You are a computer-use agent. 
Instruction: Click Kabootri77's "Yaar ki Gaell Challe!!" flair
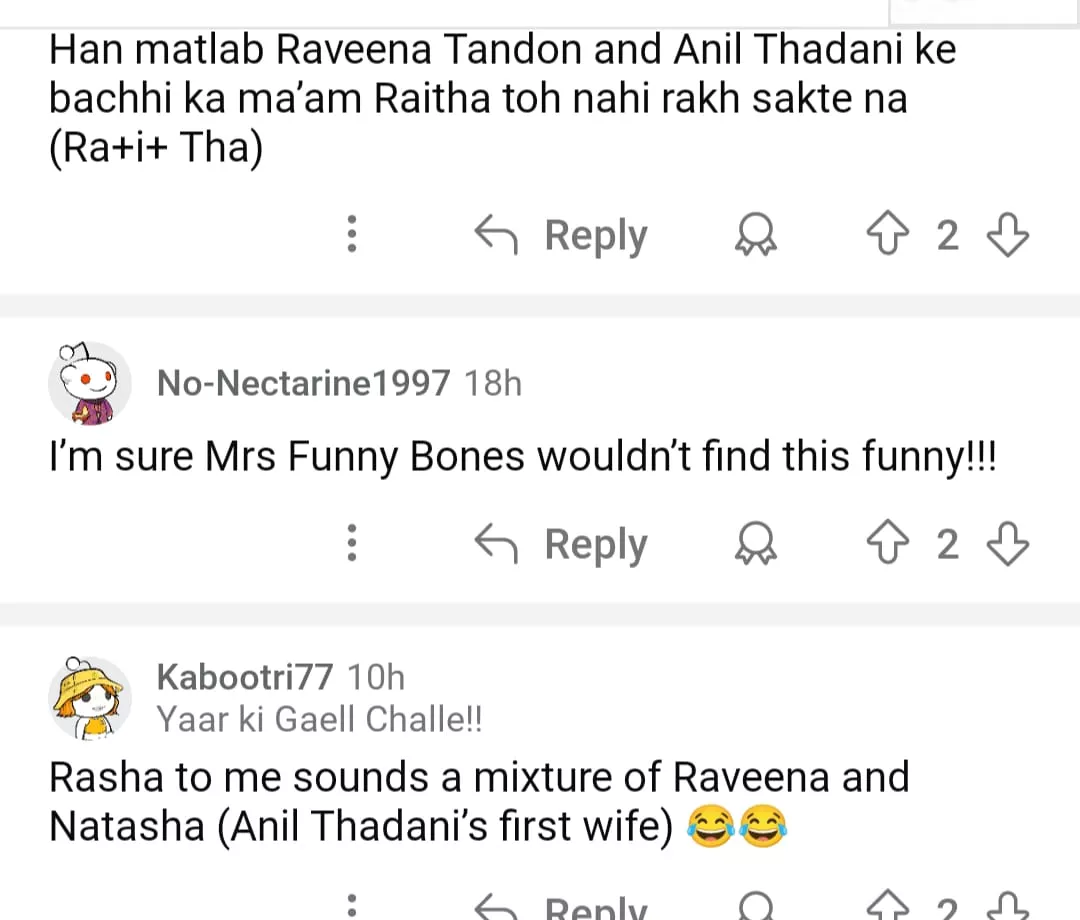click(319, 719)
